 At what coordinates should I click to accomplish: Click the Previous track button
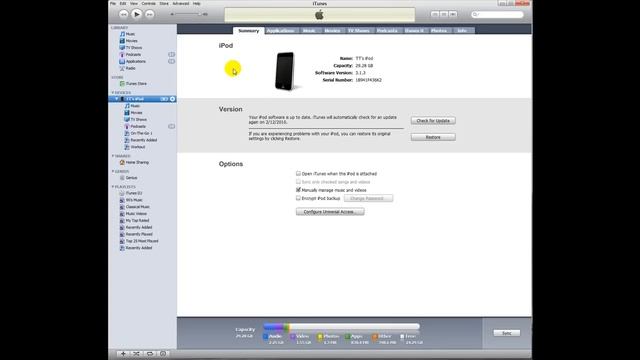(123, 14)
